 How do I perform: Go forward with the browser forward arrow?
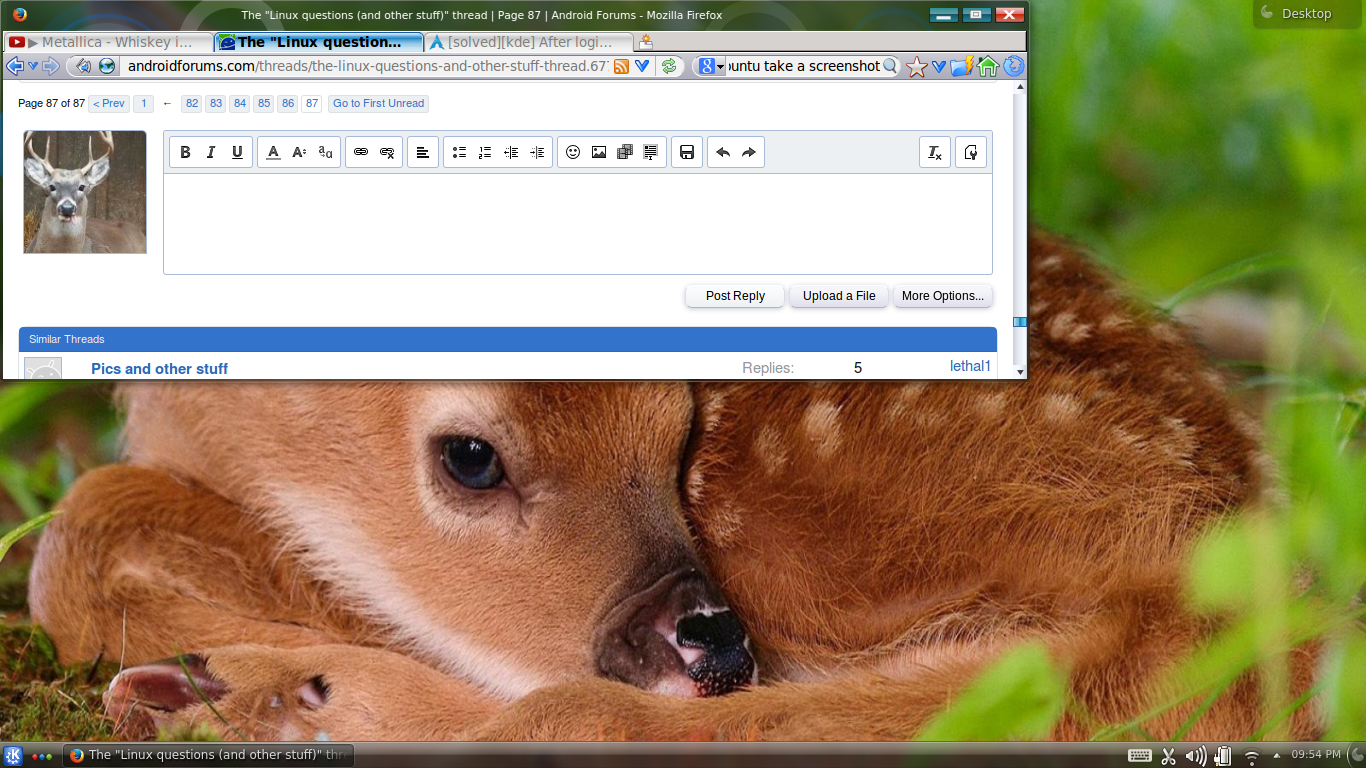point(50,66)
